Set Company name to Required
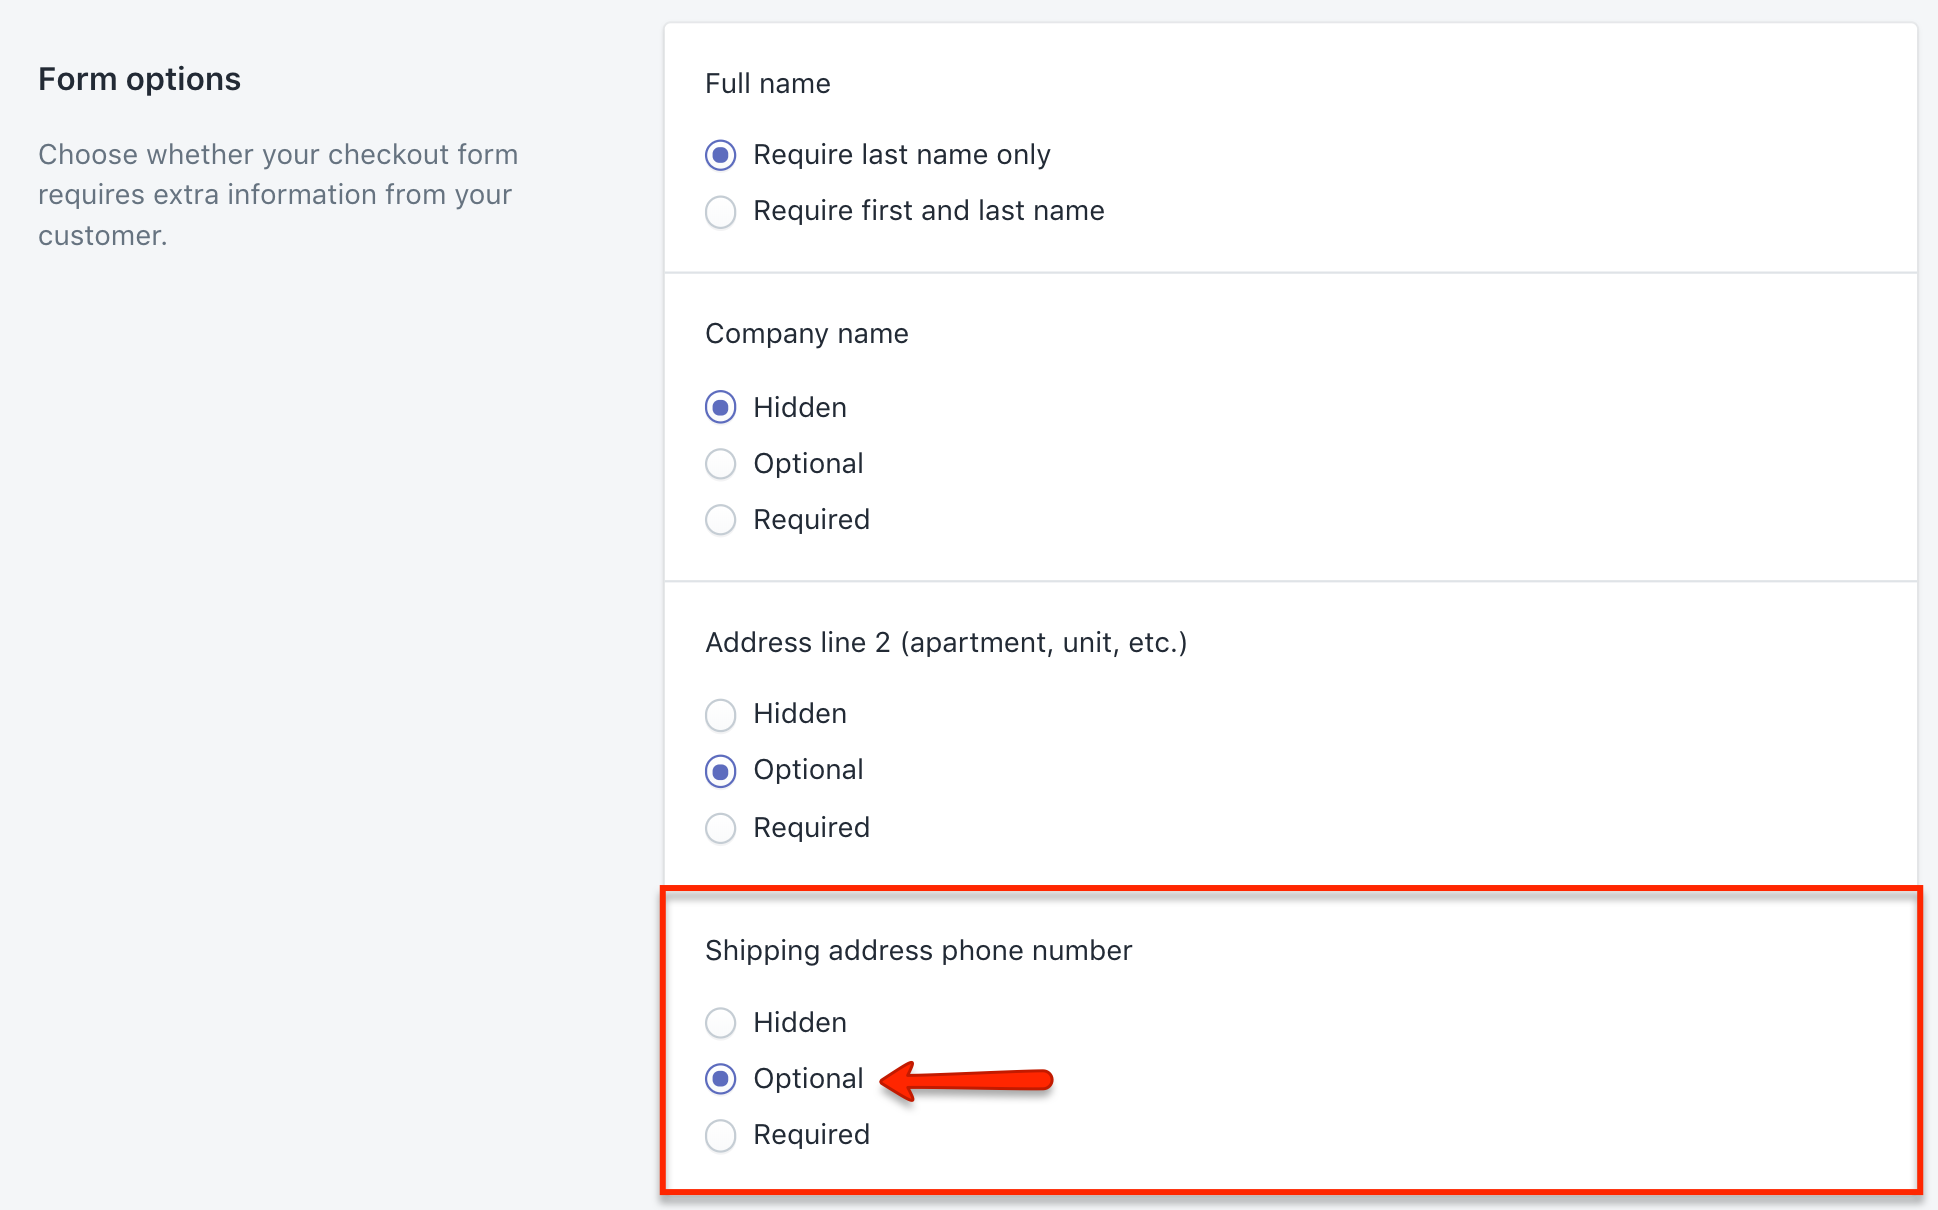The height and width of the screenshot is (1210, 1938). coord(721,520)
